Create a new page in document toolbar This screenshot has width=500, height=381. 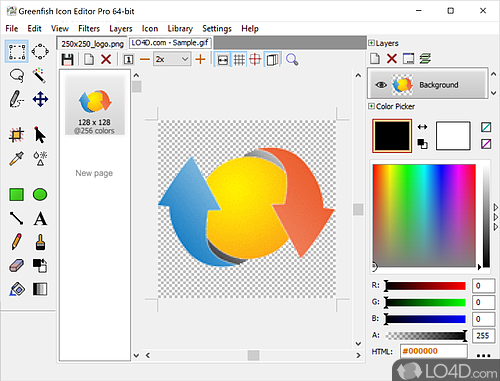89,60
